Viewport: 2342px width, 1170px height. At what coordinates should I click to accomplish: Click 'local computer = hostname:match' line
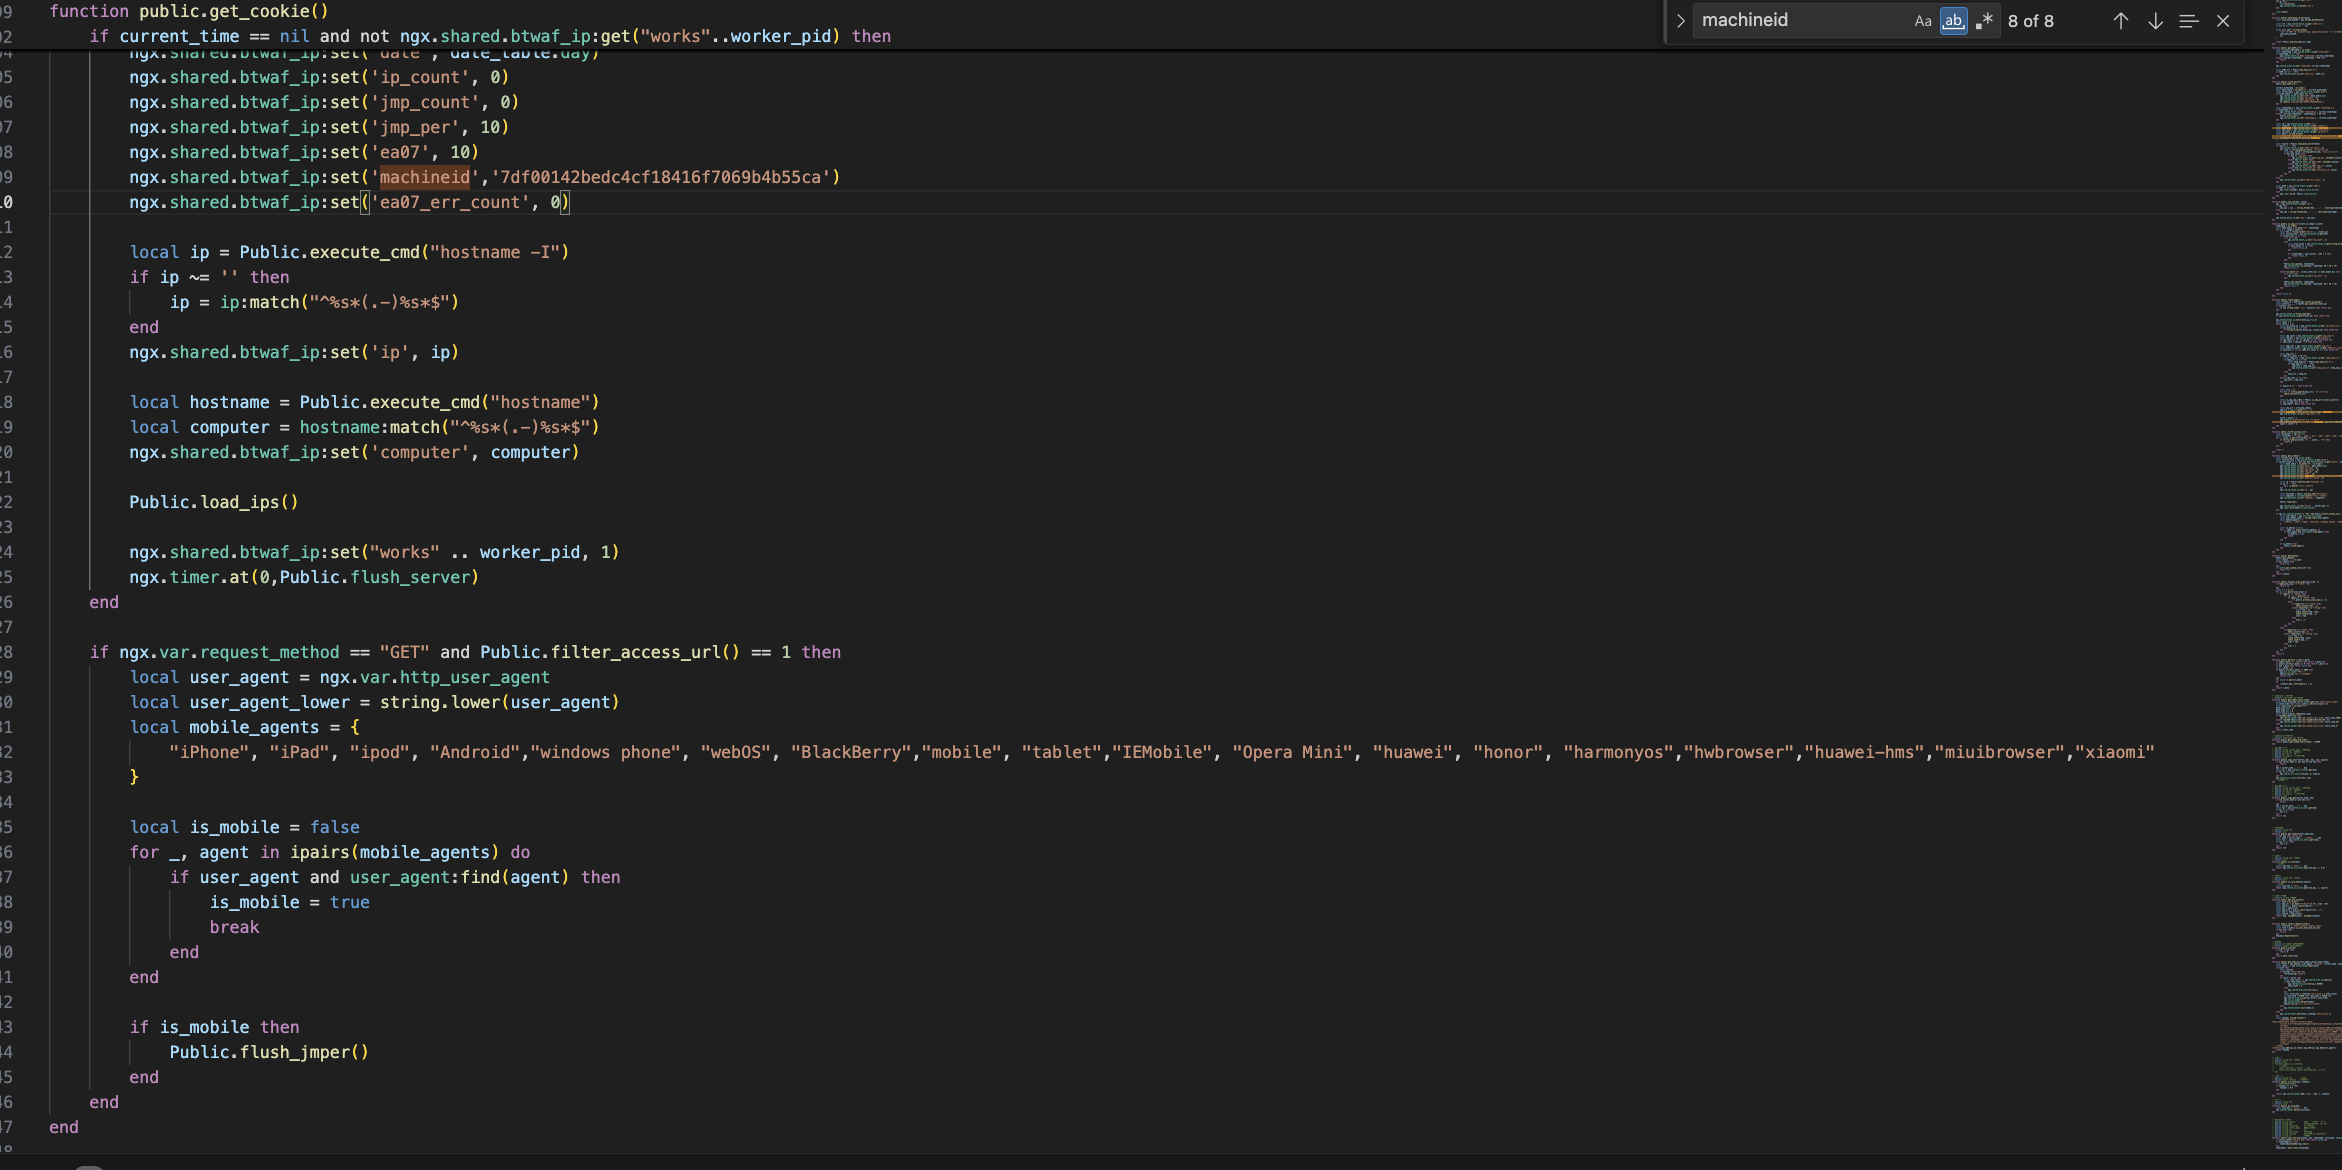click(364, 427)
